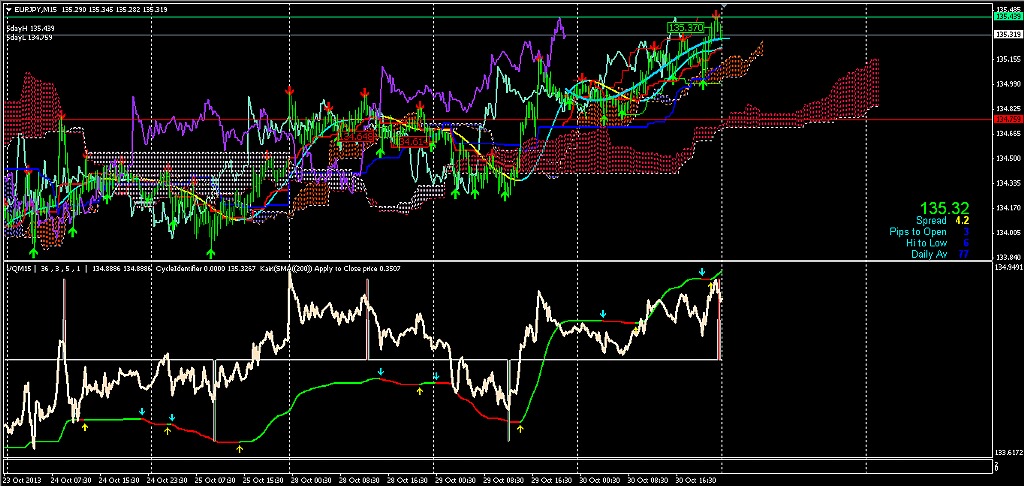
Task: Click 134.170 on the price scale
Action: (1008, 208)
